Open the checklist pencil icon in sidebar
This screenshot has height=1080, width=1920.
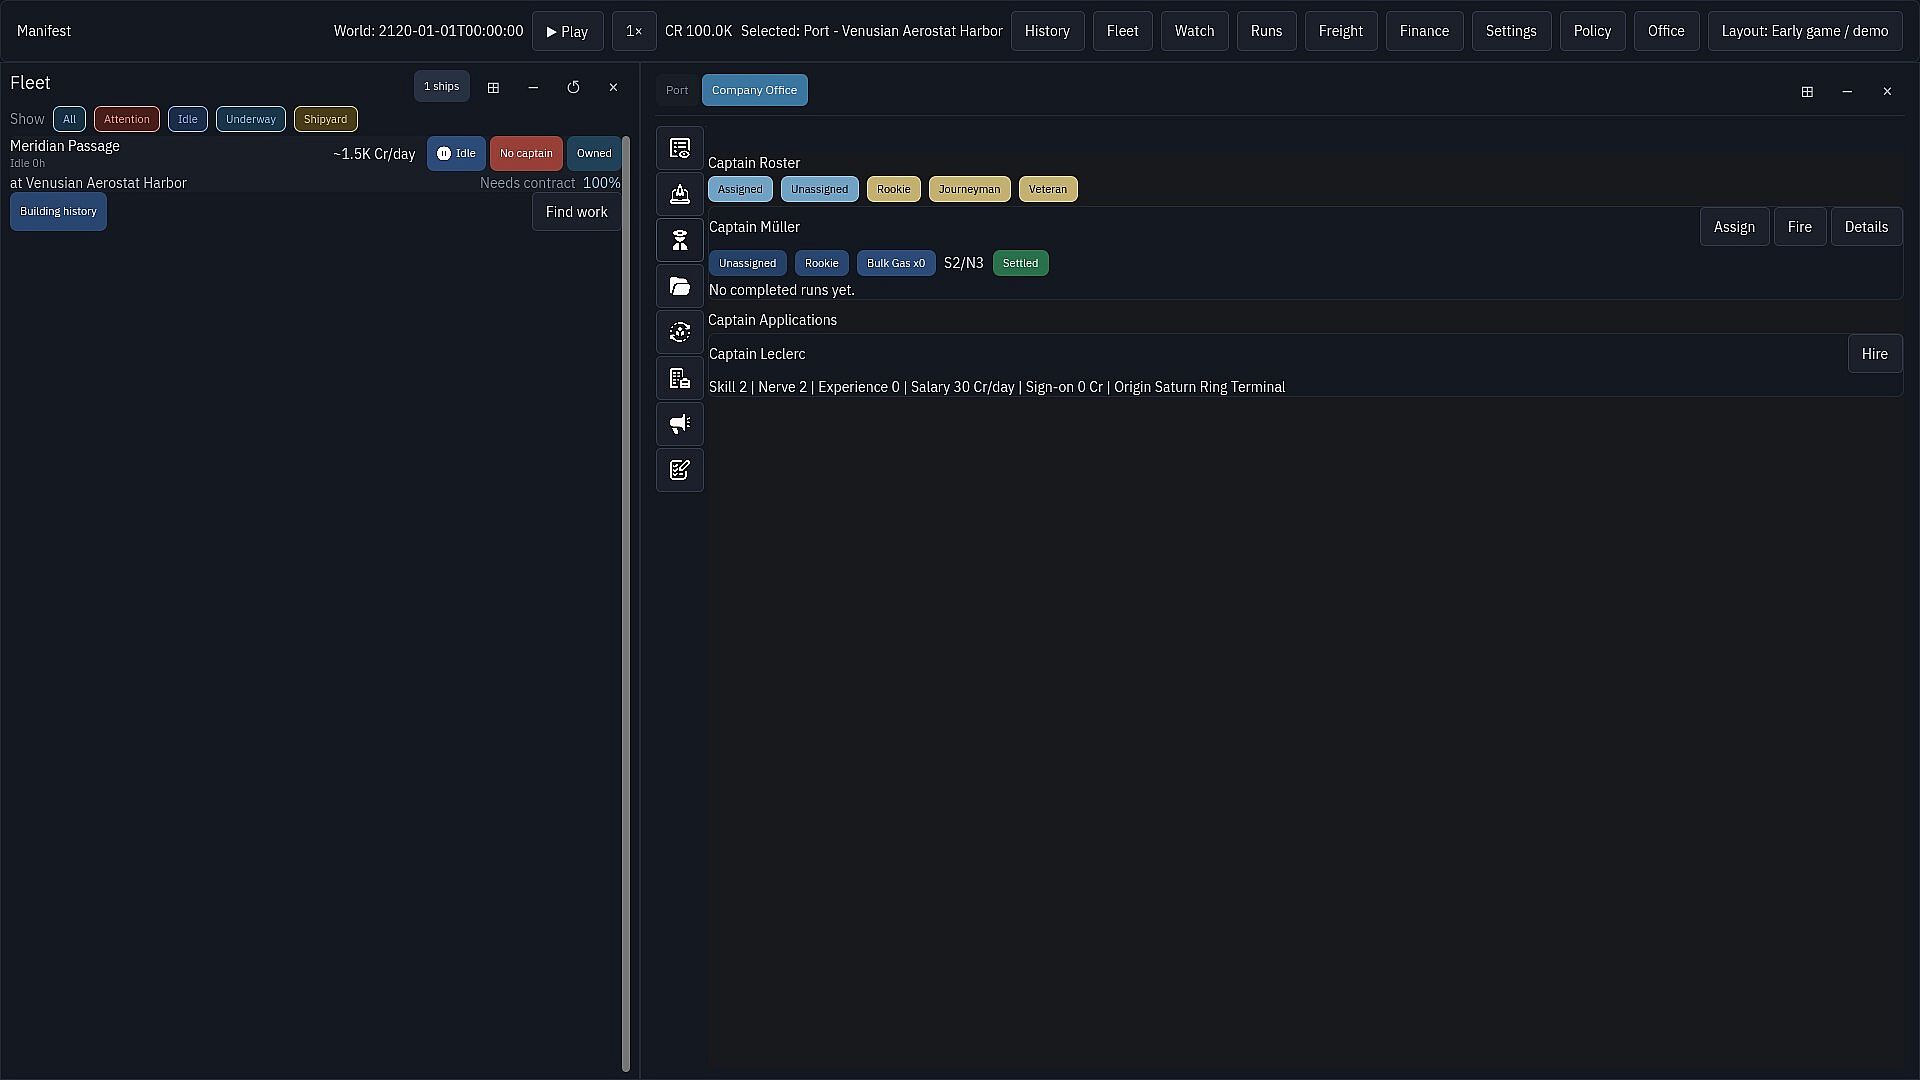(680, 471)
